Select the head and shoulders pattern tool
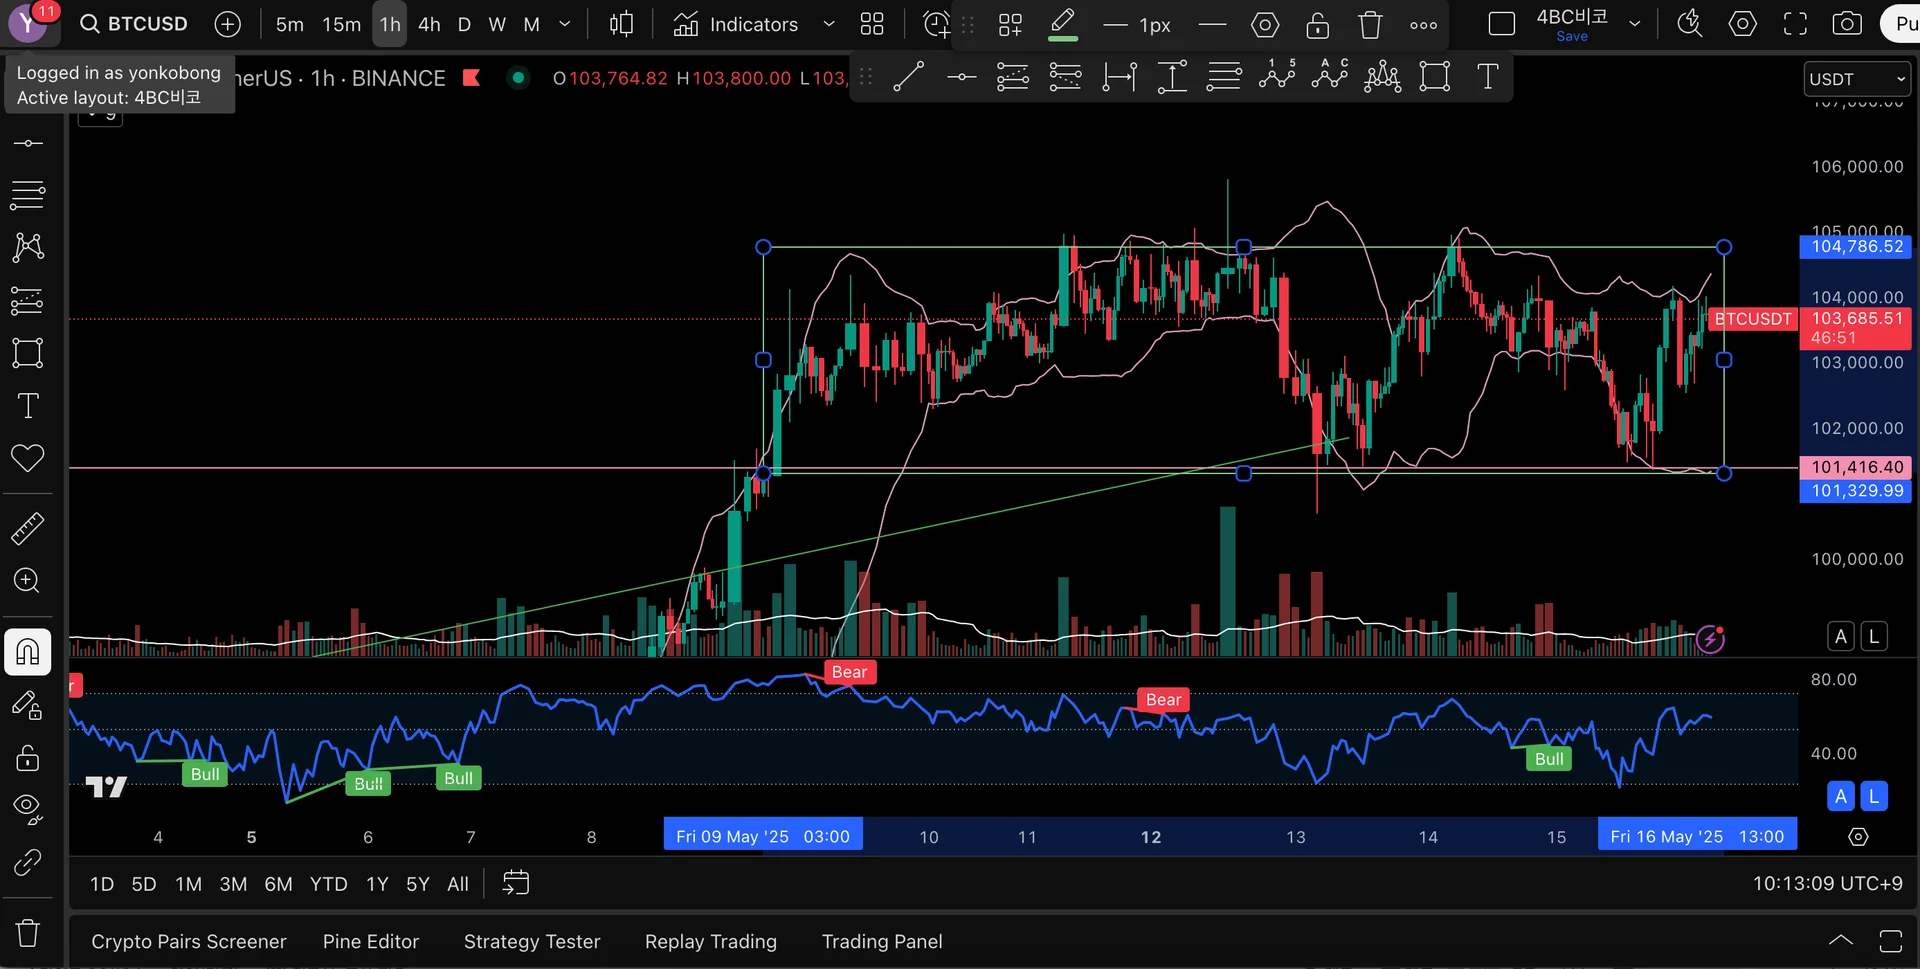 tap(1382, 77)
